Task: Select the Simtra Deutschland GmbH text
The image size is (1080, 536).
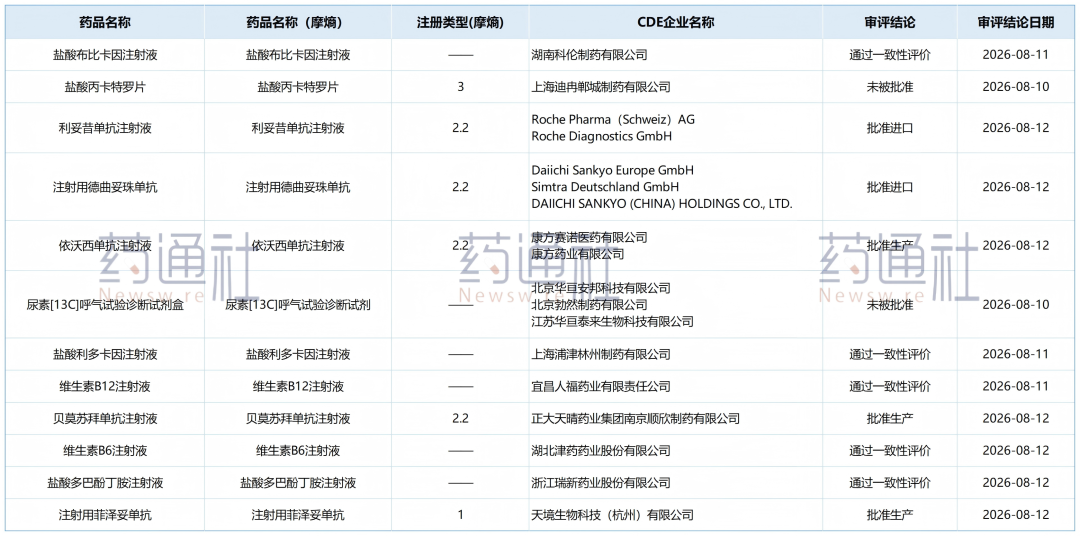Action: pos(605,187)
